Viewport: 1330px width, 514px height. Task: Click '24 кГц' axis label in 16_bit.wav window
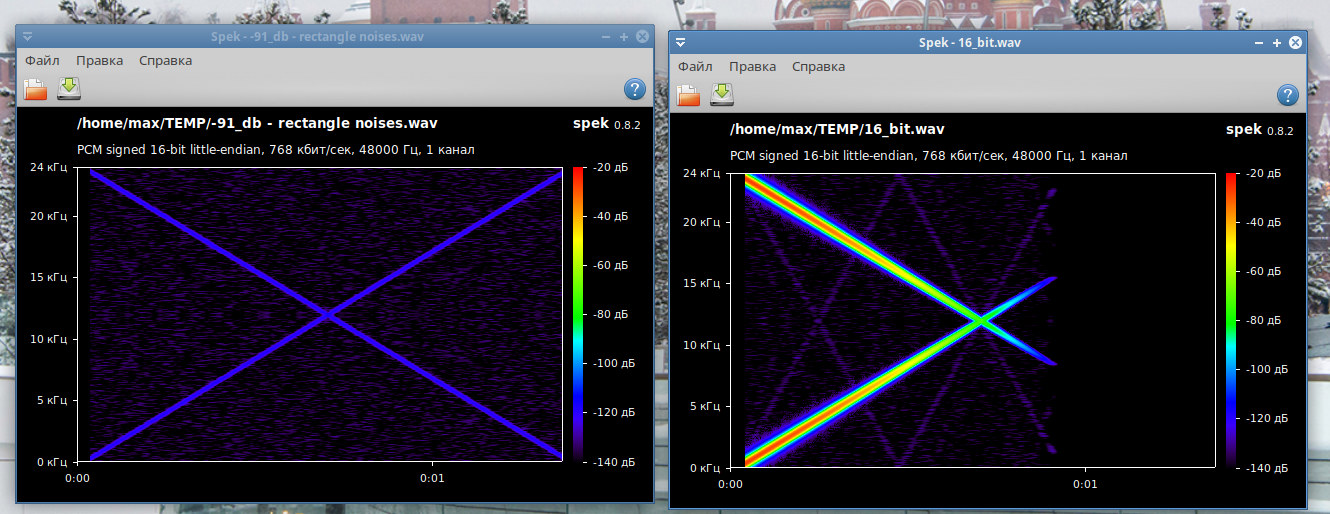click(x=701, y=173)
